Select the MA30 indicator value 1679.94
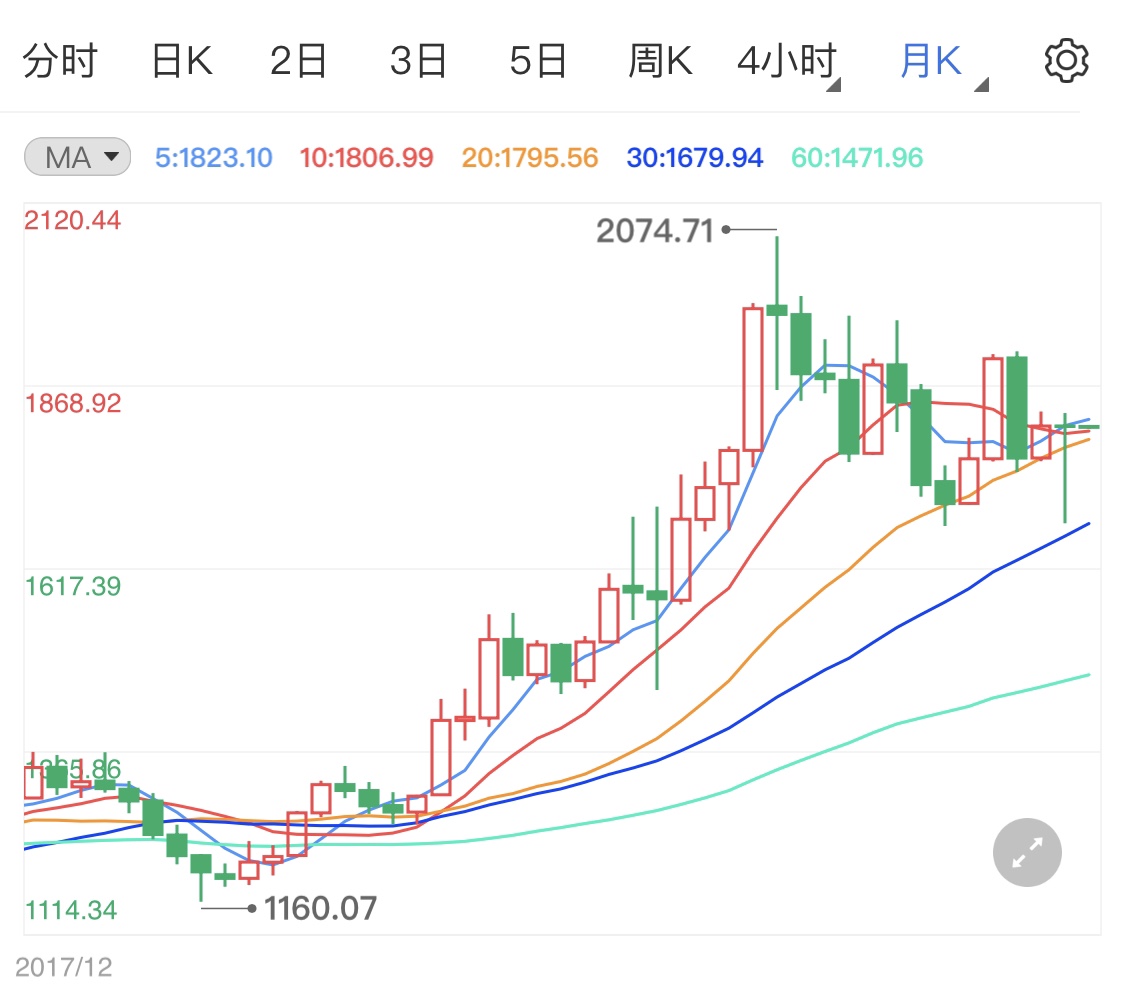The width and height of the screenshot is (1125, 1002). coord(694,157)
